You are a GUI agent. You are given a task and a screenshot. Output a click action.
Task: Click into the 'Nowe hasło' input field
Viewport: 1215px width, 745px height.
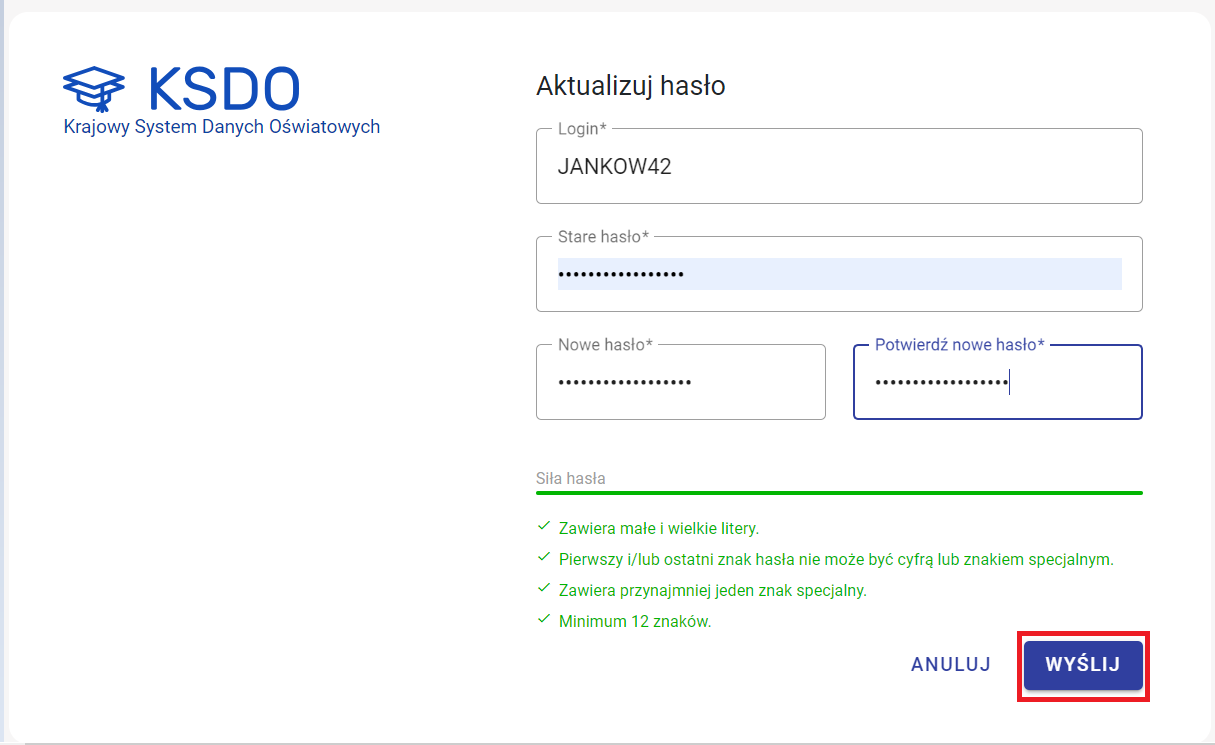point(680,382)
